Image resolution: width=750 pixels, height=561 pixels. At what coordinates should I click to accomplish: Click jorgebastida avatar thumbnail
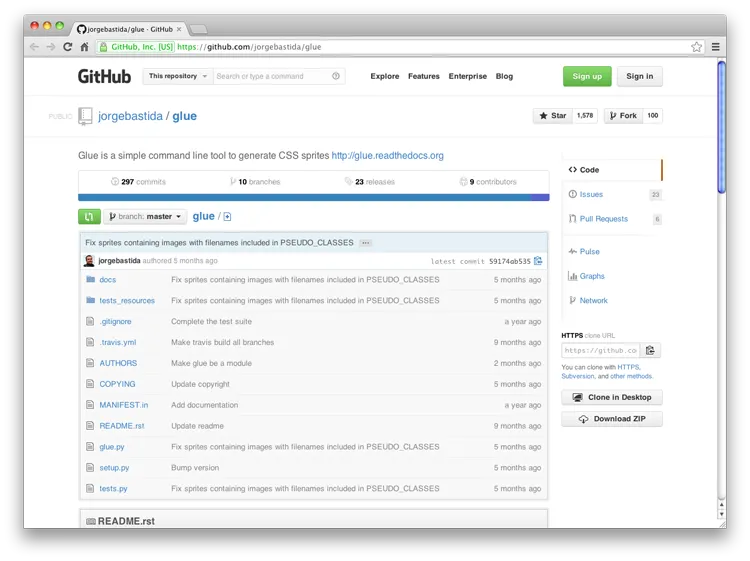tap(89, 261)
